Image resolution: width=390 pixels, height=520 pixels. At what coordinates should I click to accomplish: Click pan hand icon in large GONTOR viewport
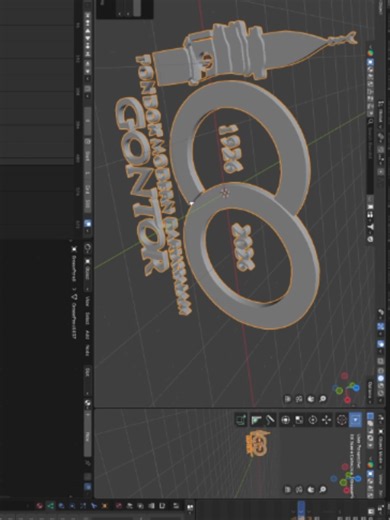pyautogui.click(x=311, y=398)
